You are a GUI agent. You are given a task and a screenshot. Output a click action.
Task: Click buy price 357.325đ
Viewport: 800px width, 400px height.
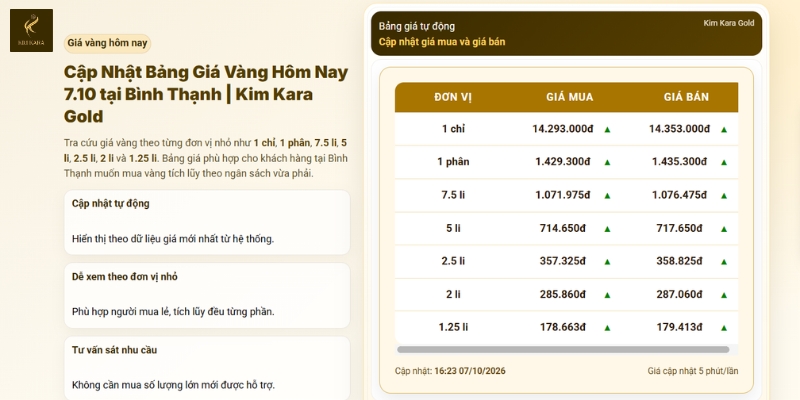563,261
